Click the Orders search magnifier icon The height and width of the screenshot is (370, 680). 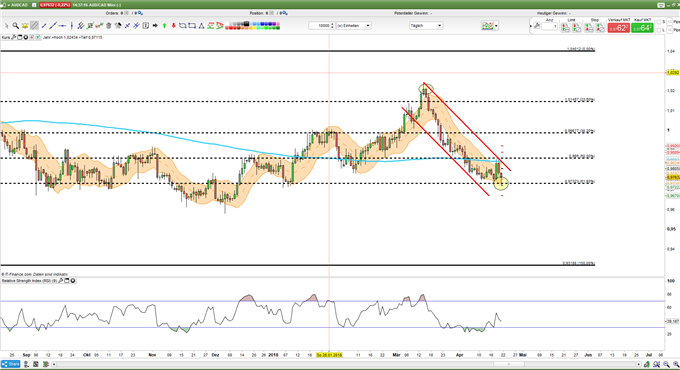click(x=140, y=13)
